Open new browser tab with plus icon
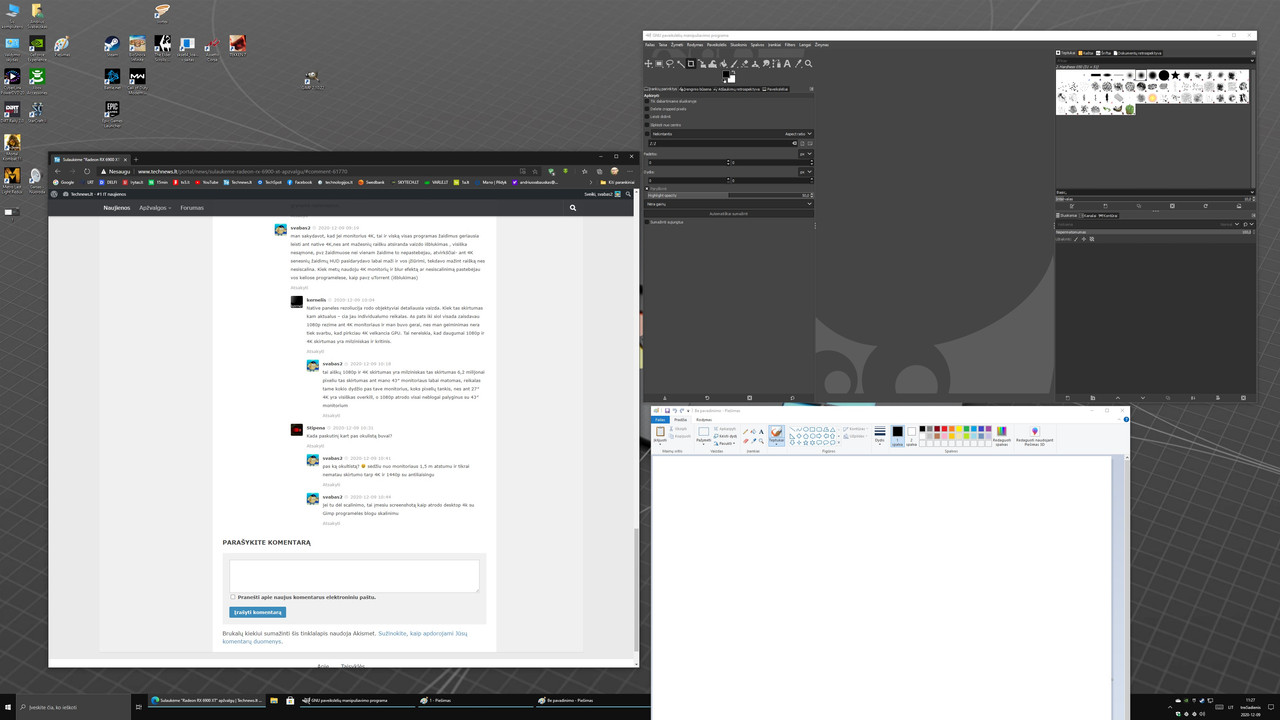The image size is (1280, 720). 136,159
